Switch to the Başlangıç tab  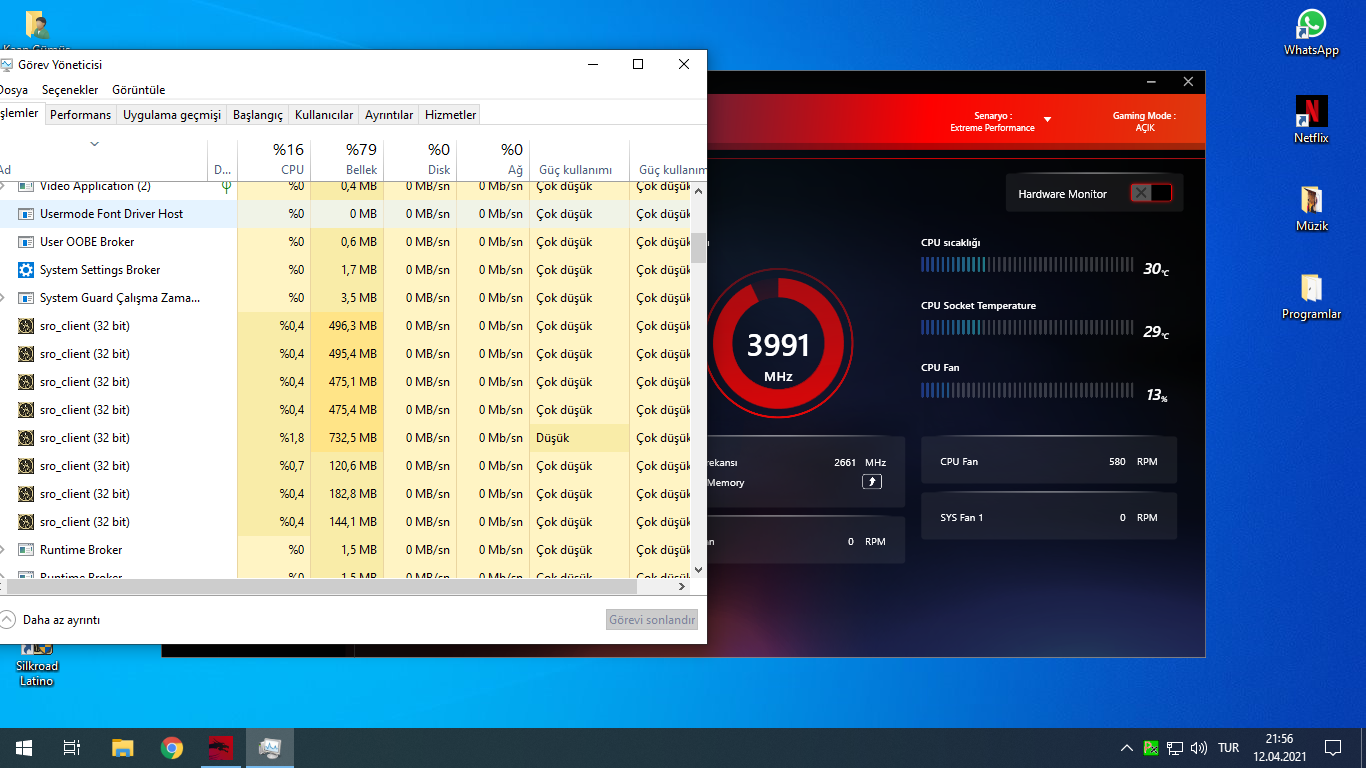(x=258, y=115)
